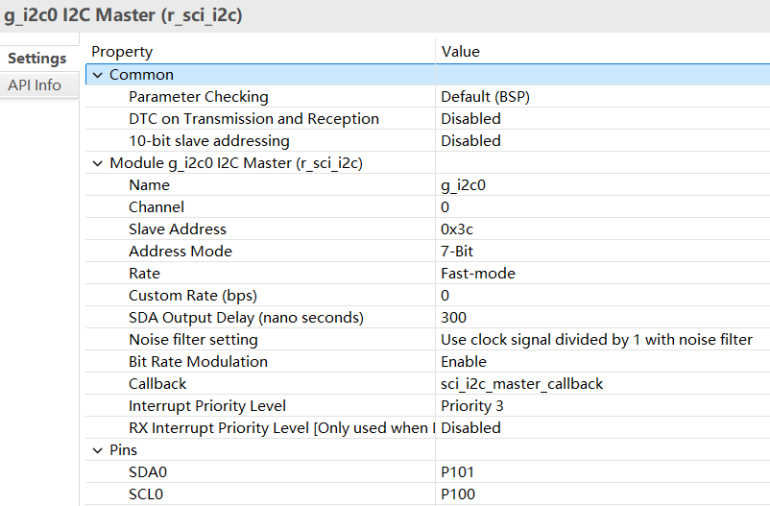Collapse the Pins section chevron
This screenshot has height=506, width=770.
click(98, 450)
